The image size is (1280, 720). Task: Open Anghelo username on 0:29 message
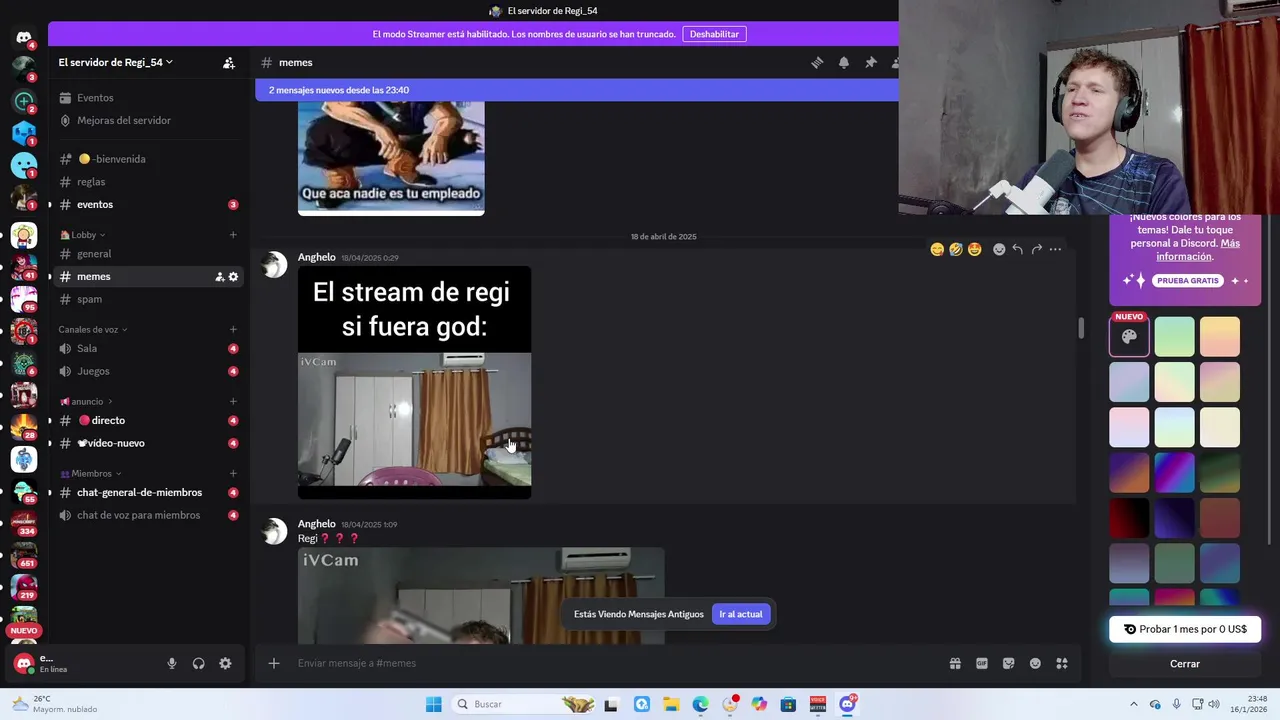[316, 257]
